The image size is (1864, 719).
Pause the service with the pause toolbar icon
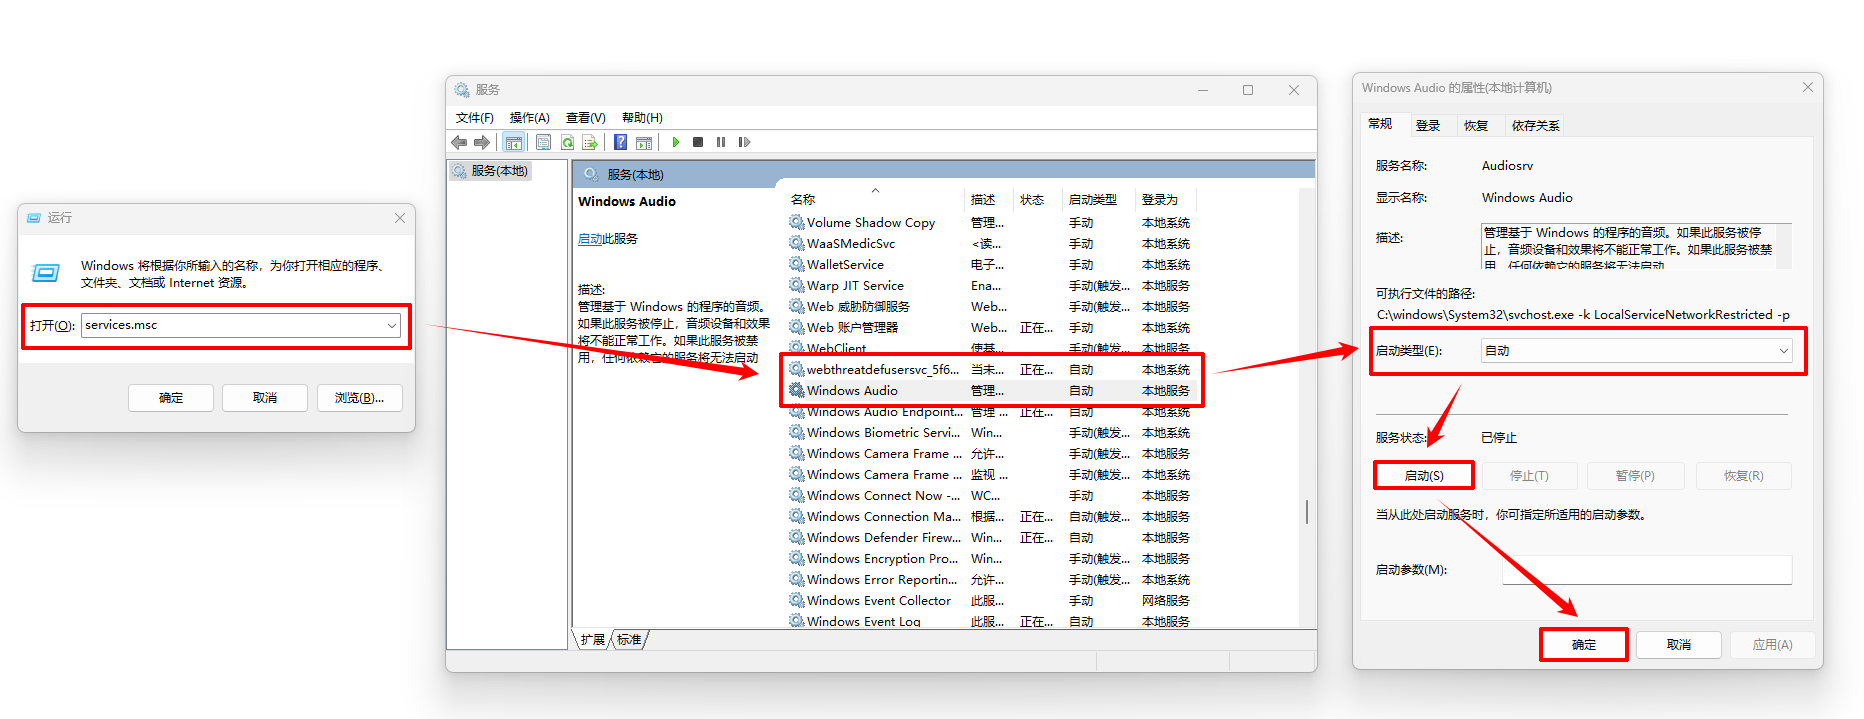pos(721,142)
